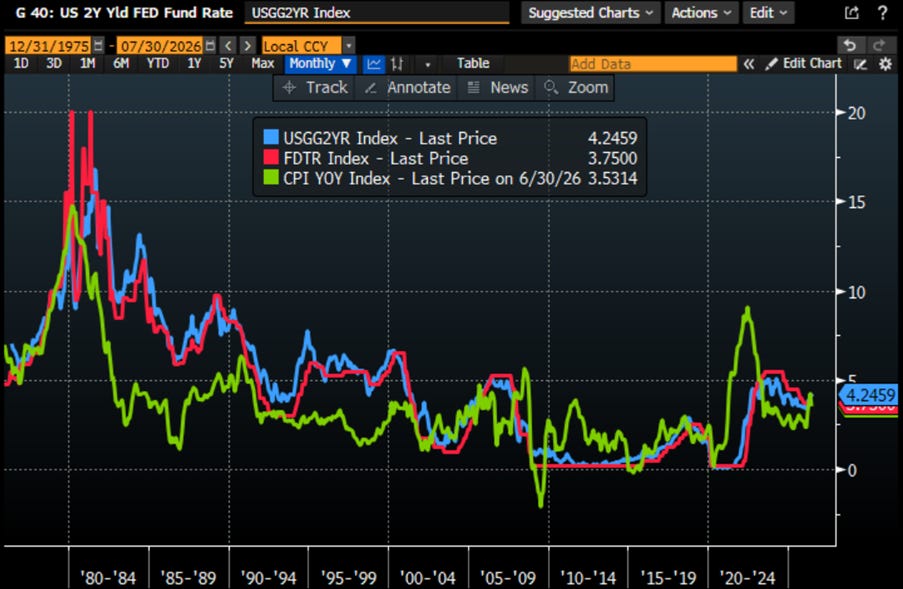Image resolution: width=903 pixels, height=589 pixels.
Task: Open the Edit dropdown menu
Action: 768,13
